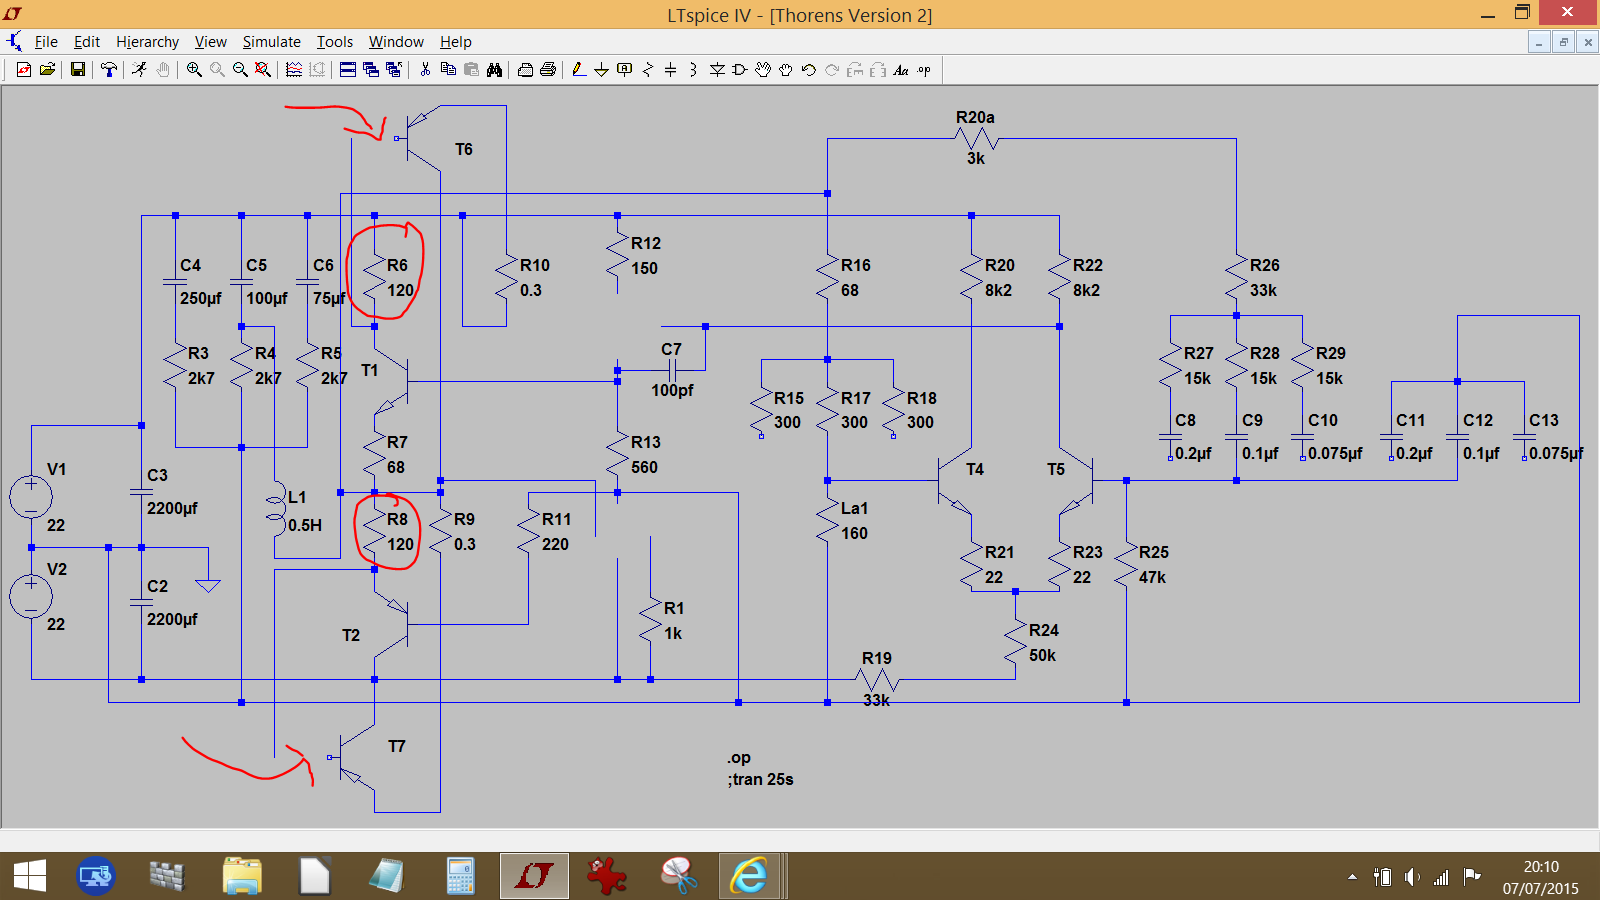Select the Text Aa tool
This screenshot has height=900, width=1600.
tap(901, 70)
